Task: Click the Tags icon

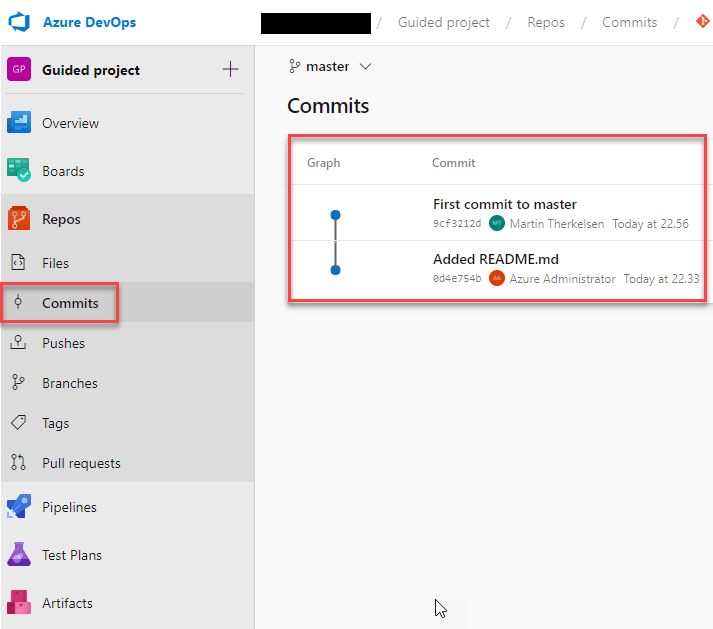Action: pos(18,423)
